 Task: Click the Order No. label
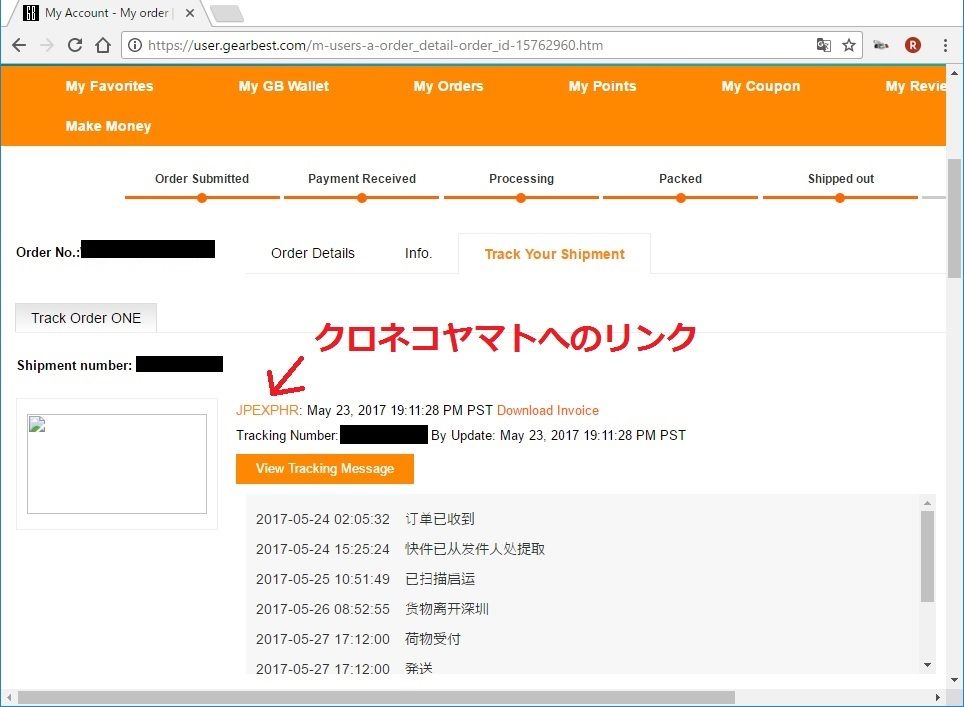coord(48,252)
